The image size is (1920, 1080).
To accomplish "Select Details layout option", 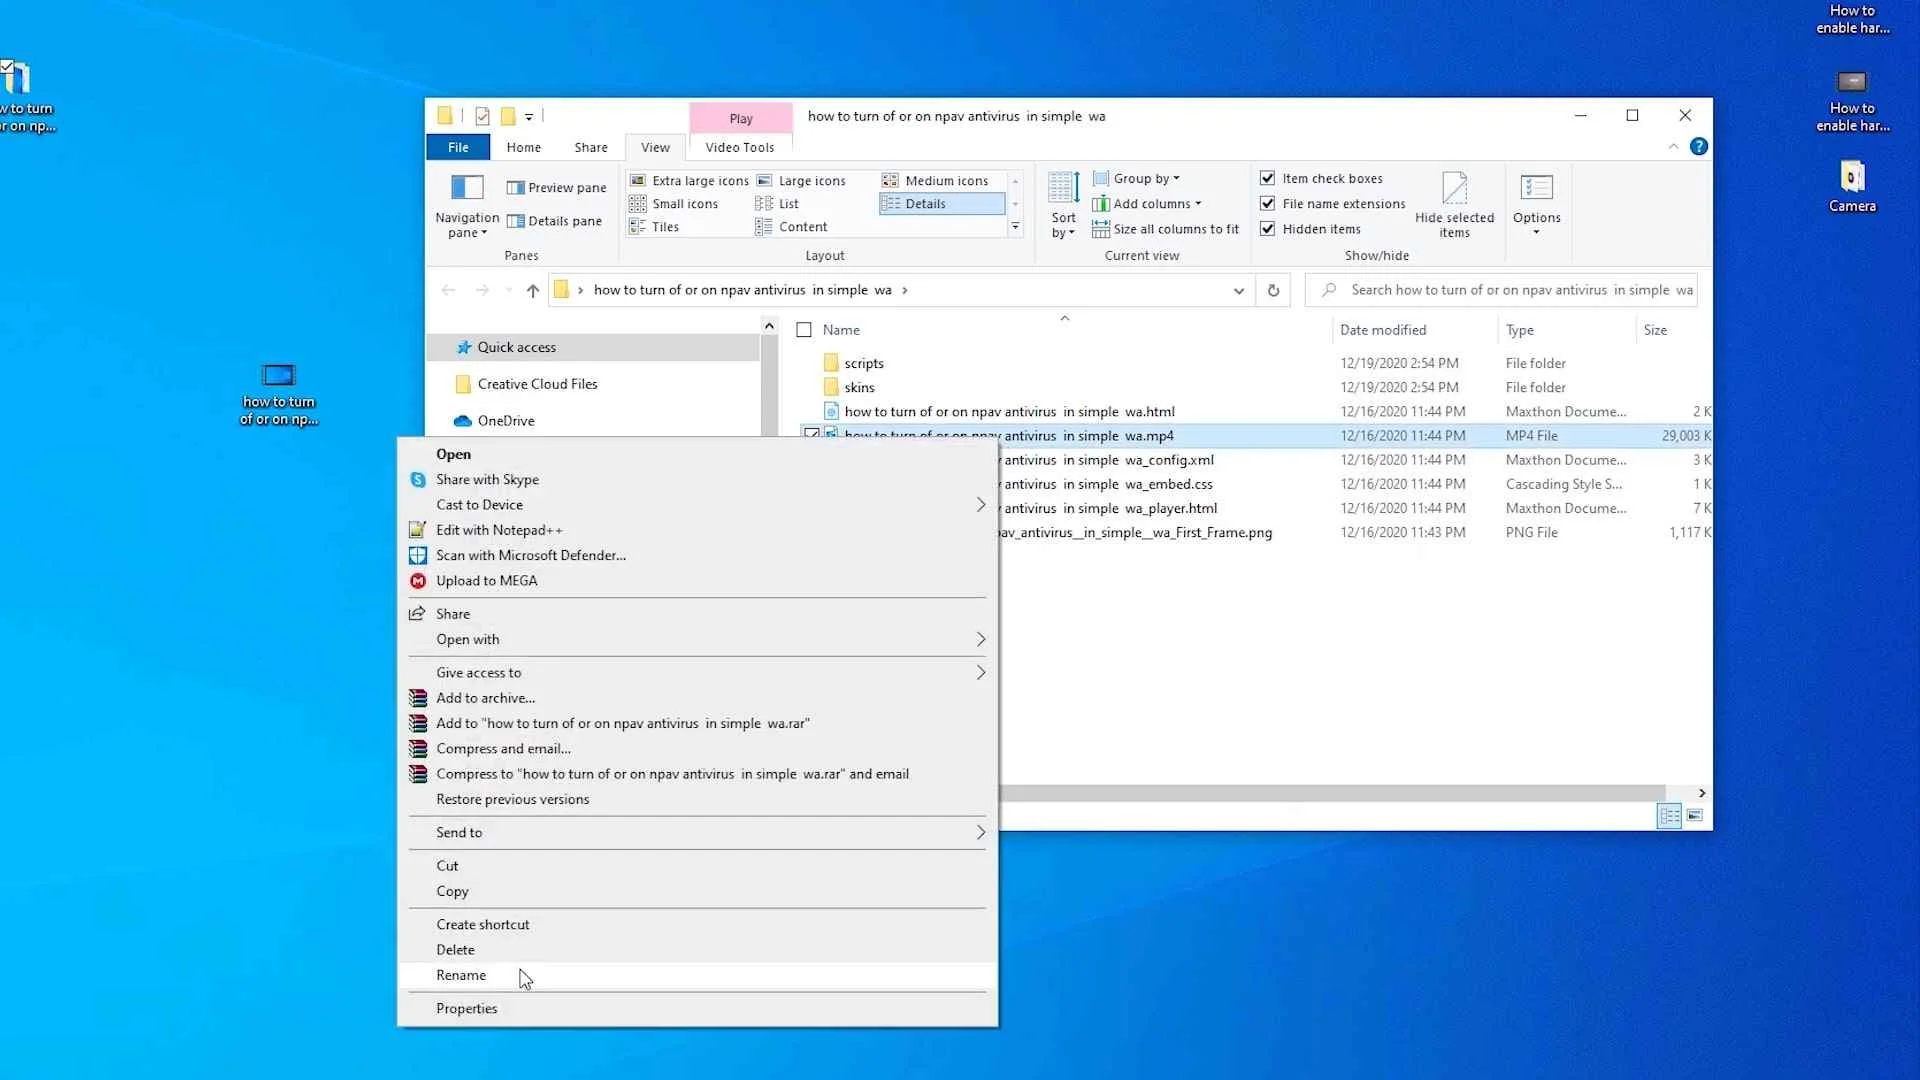I will pos(942,204).
